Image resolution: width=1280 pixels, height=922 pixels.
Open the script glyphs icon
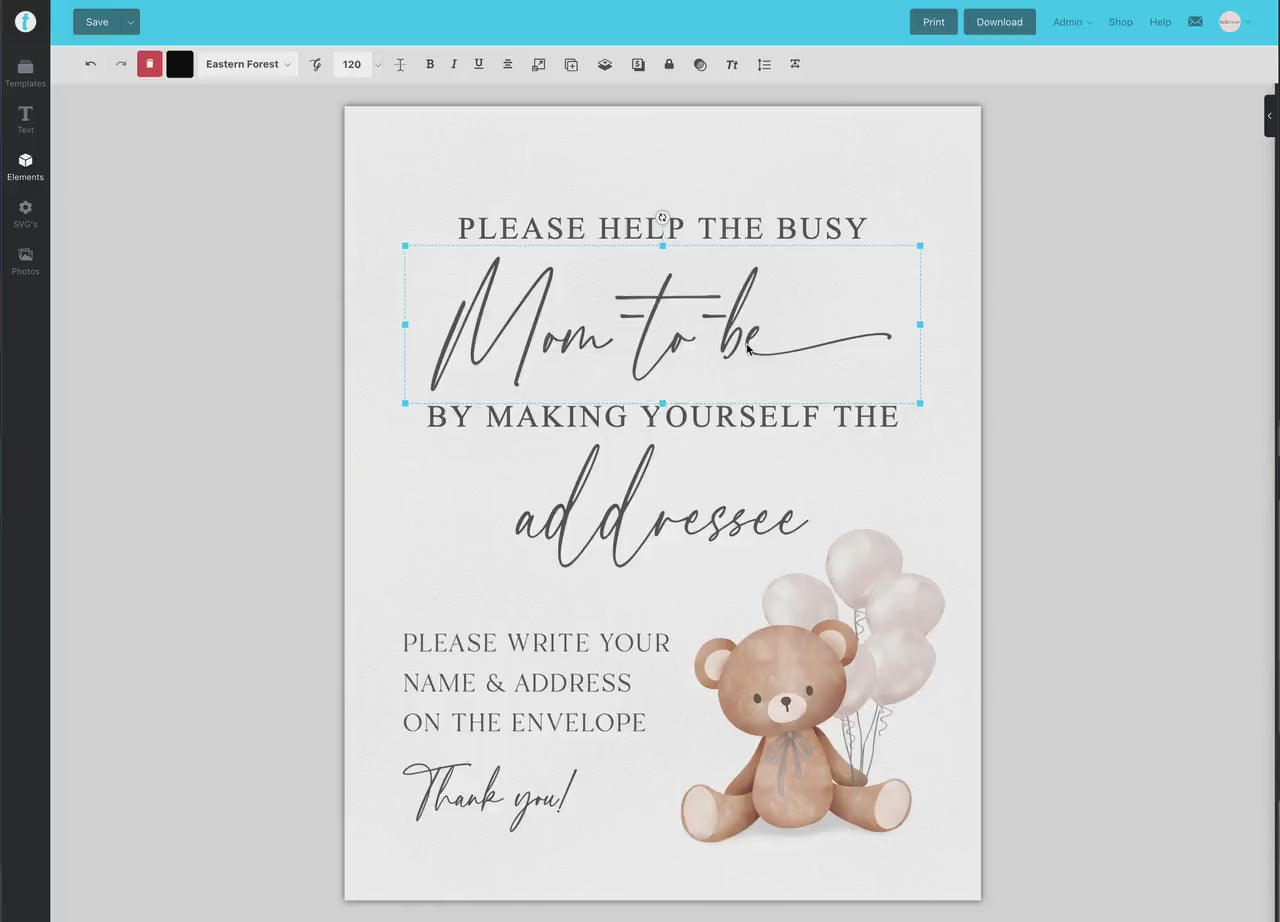316,64
